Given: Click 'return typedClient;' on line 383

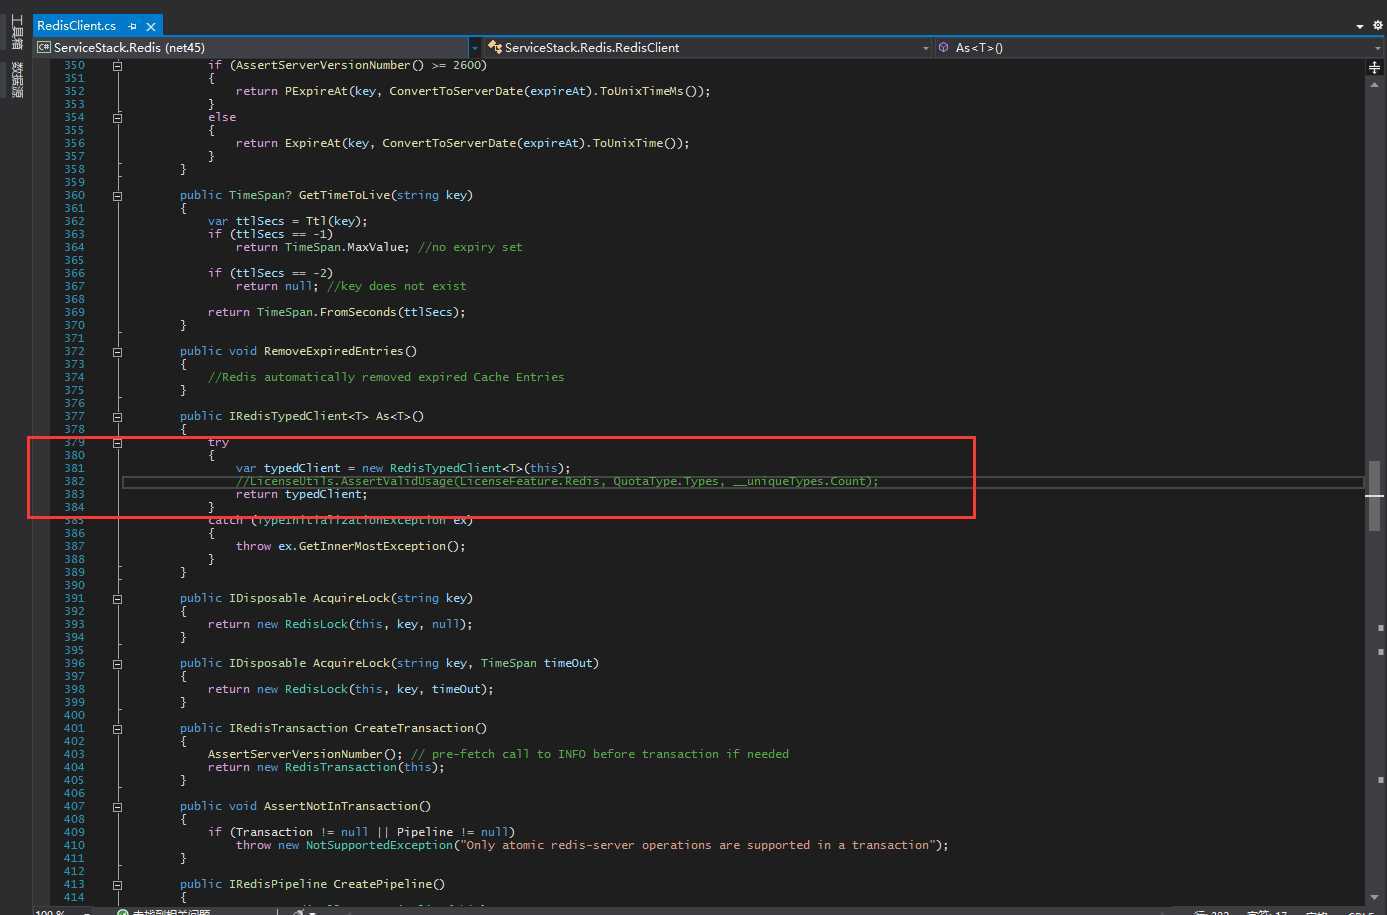Looking at the screenshot, I should tap(301, 494).
